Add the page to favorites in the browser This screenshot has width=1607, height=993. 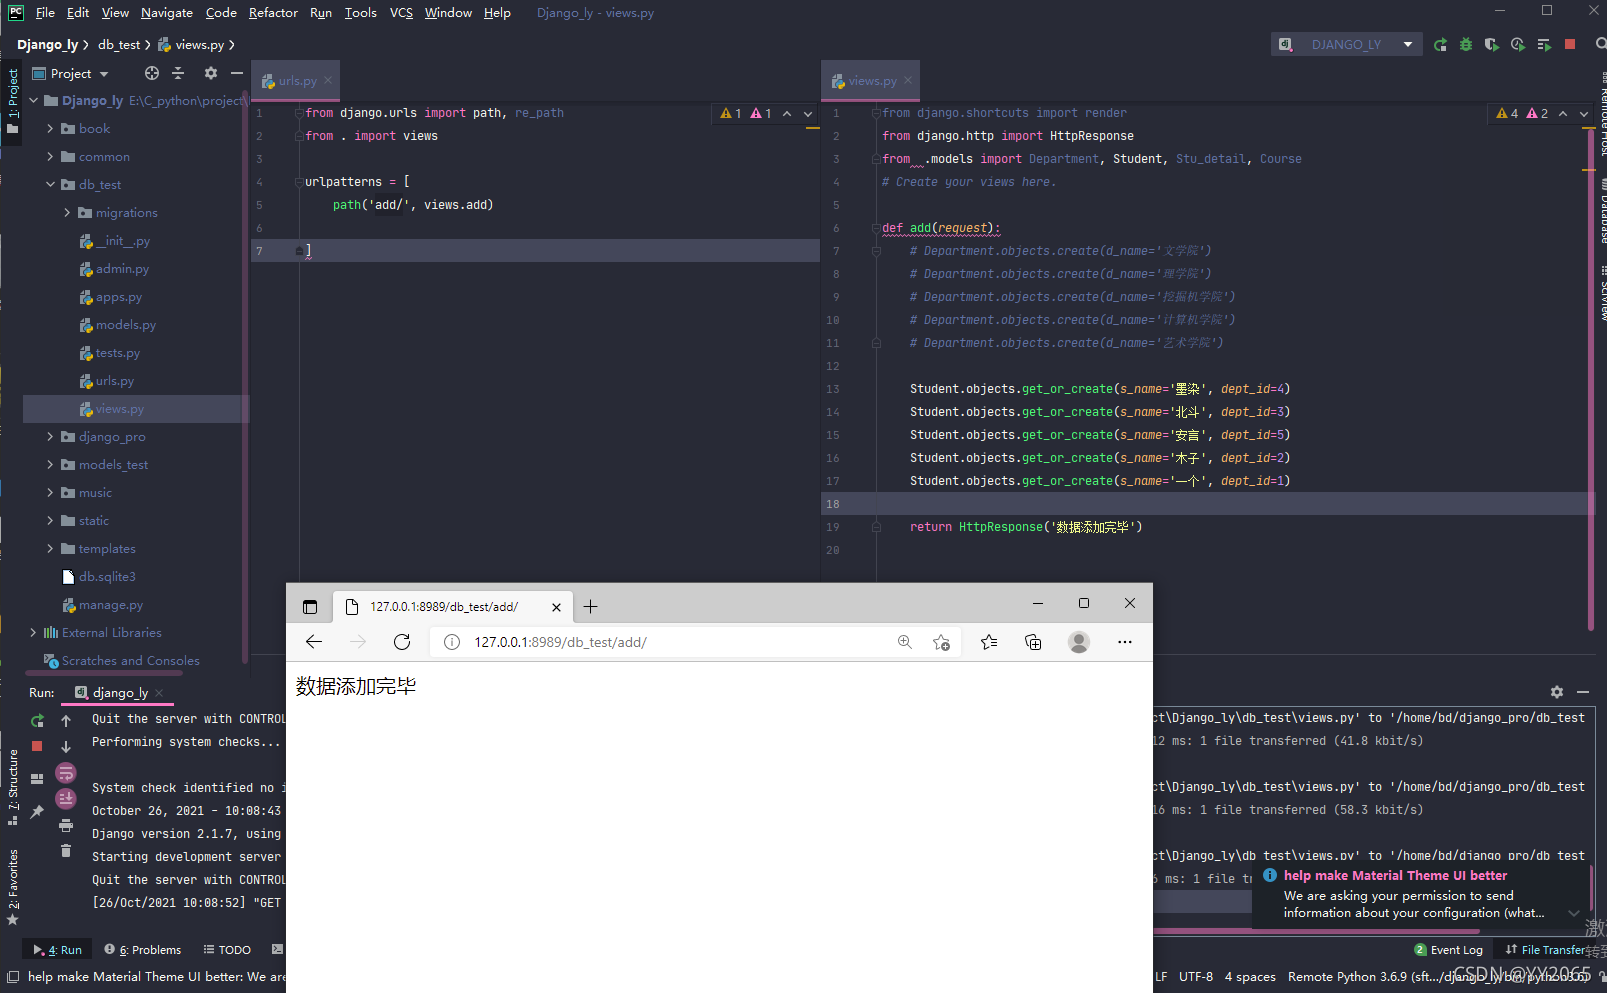tap(941, 642)
